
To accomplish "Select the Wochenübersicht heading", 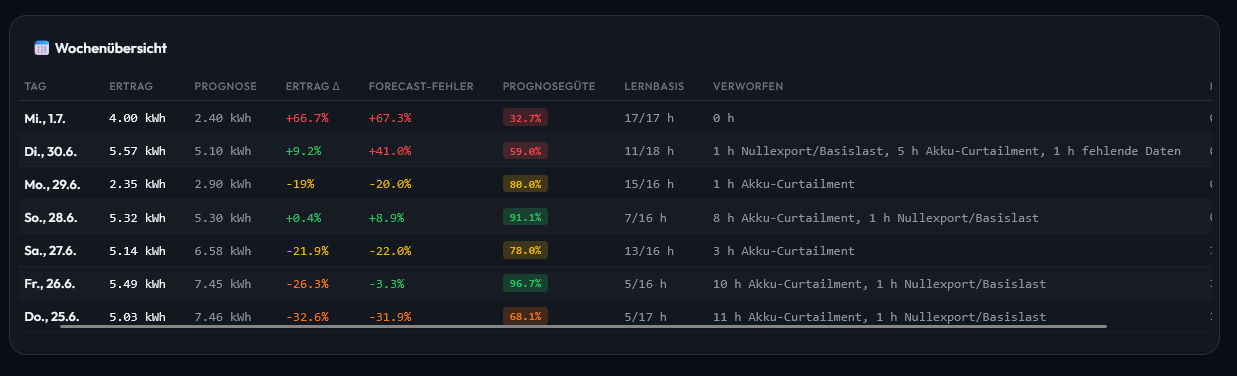I will 110,48.
